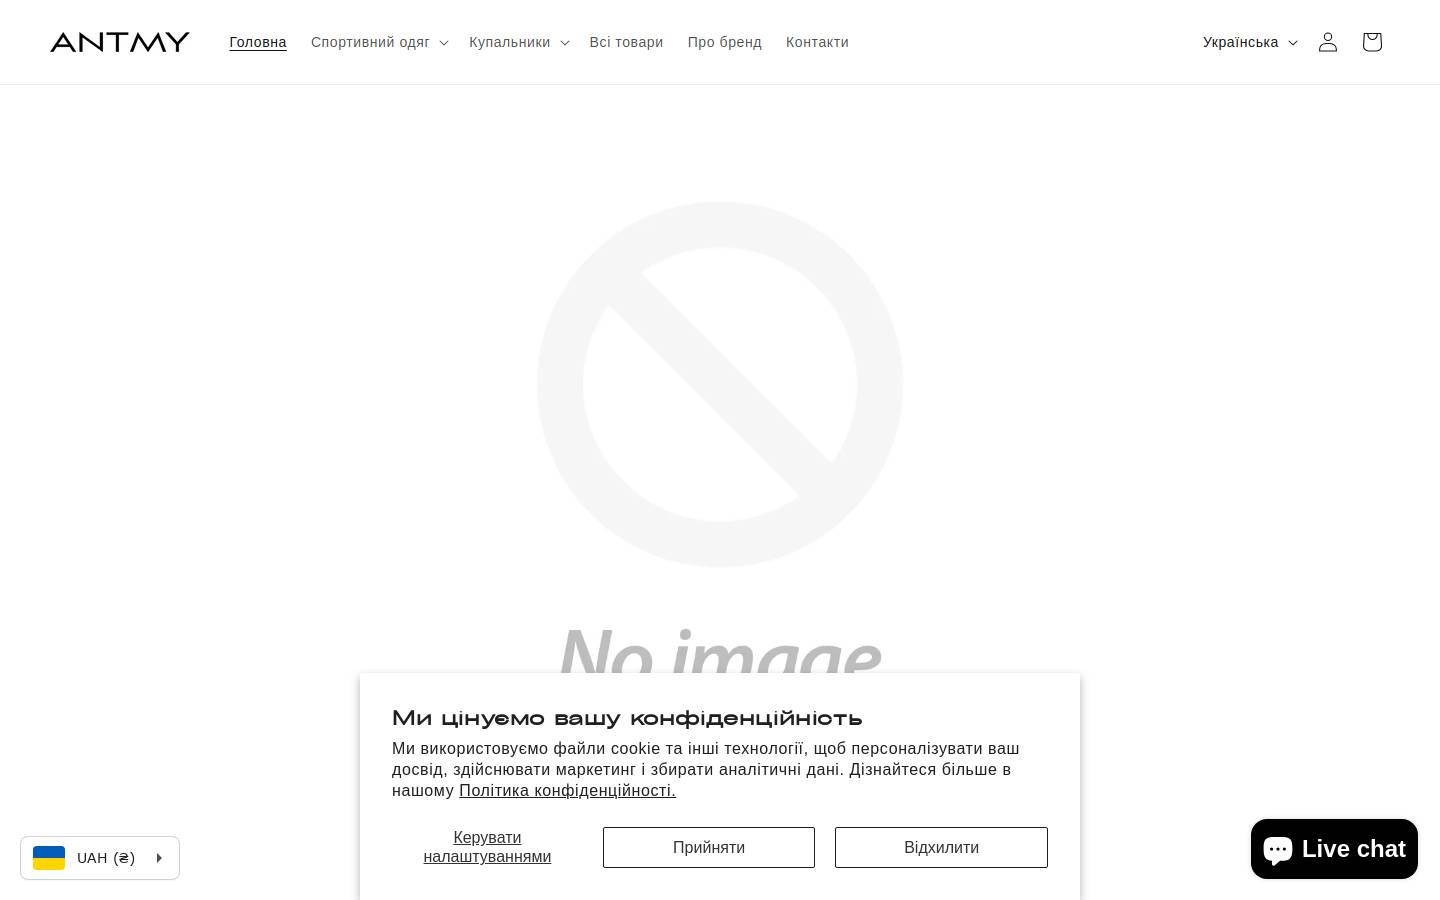1440x900 pixels.
Task: Open the Контакти page
Action: [817, 42]
